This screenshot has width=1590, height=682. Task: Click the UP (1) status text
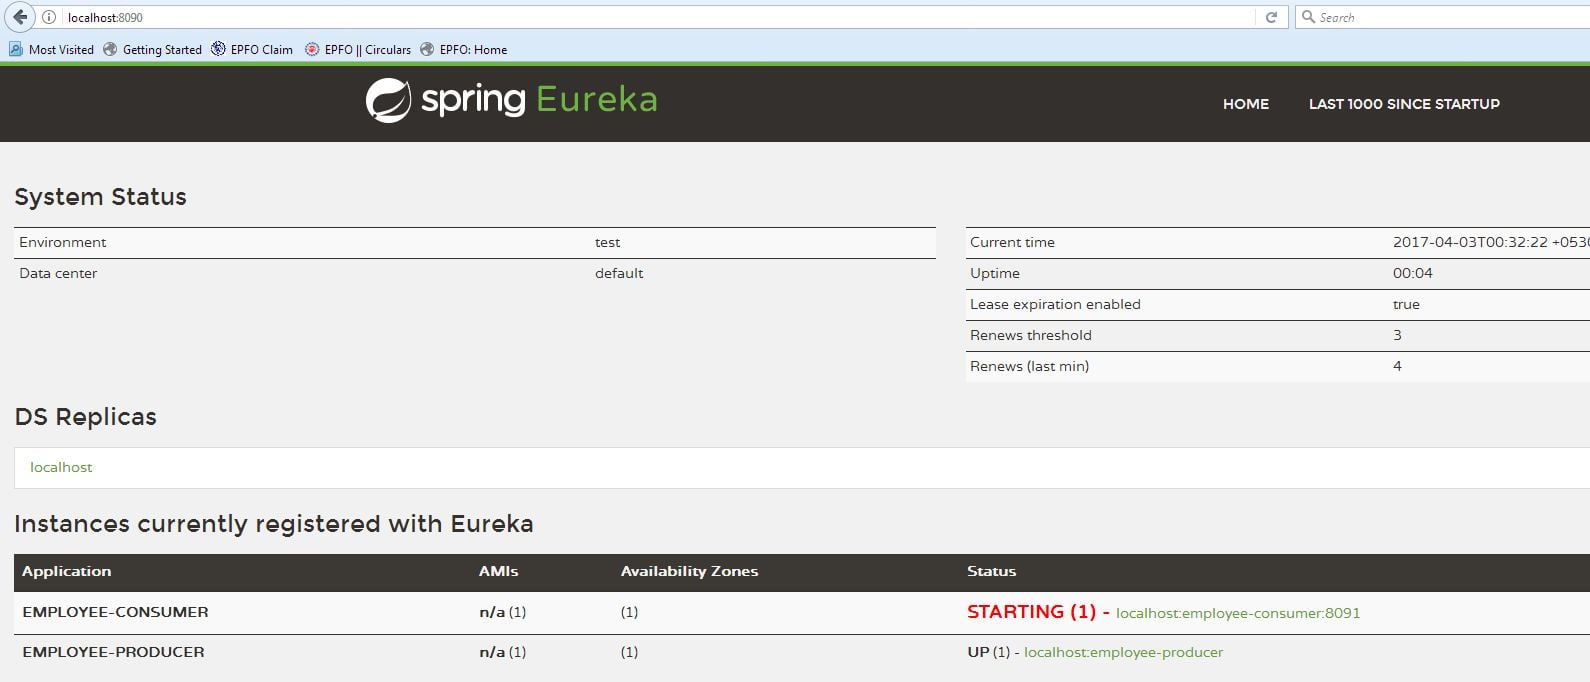(988, 652)
